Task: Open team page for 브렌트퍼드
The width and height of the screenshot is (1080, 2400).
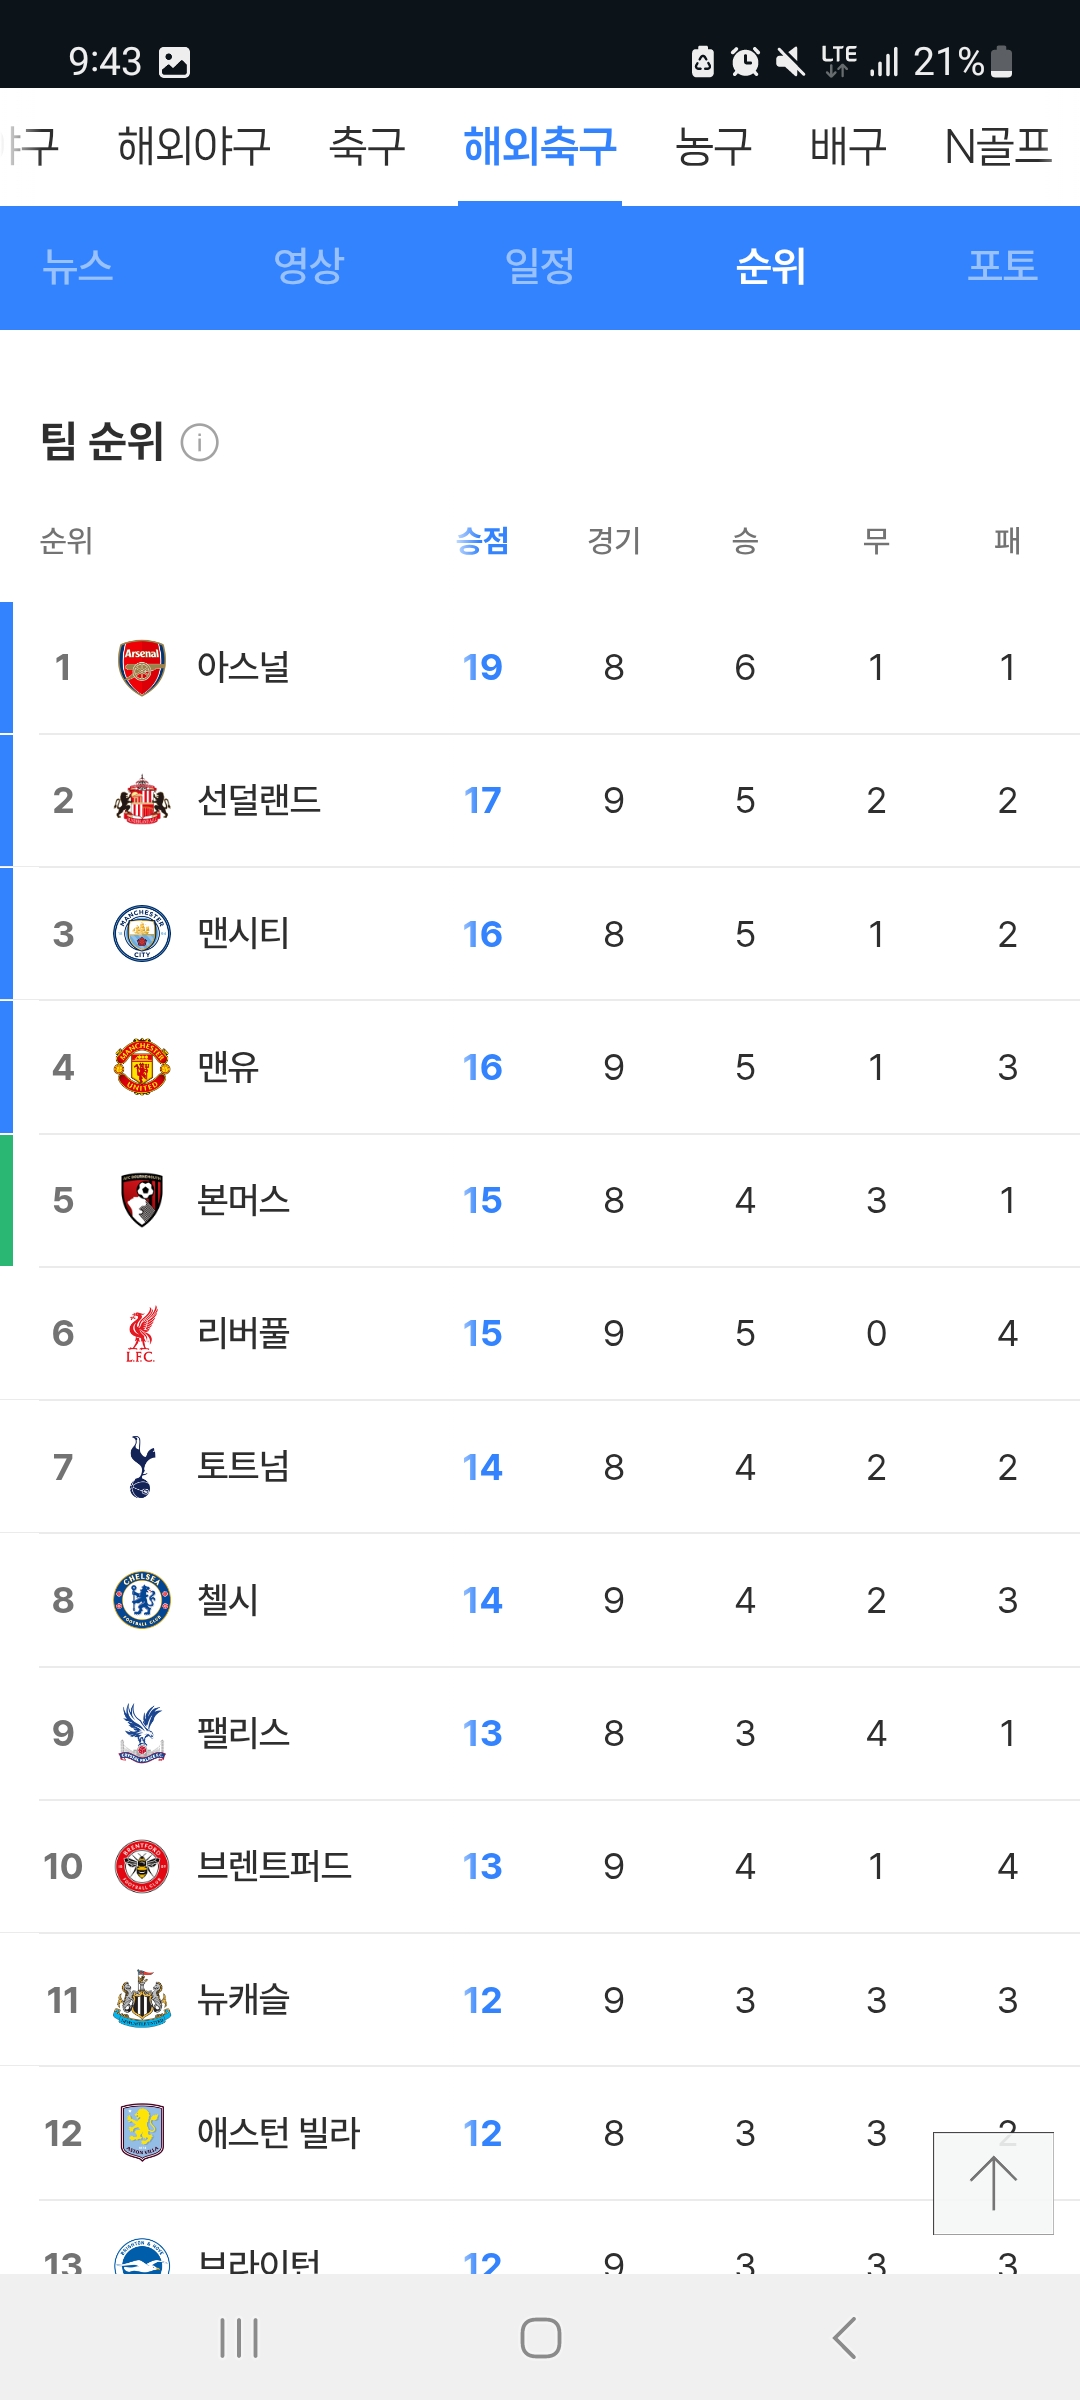Action: [274, 1866]
